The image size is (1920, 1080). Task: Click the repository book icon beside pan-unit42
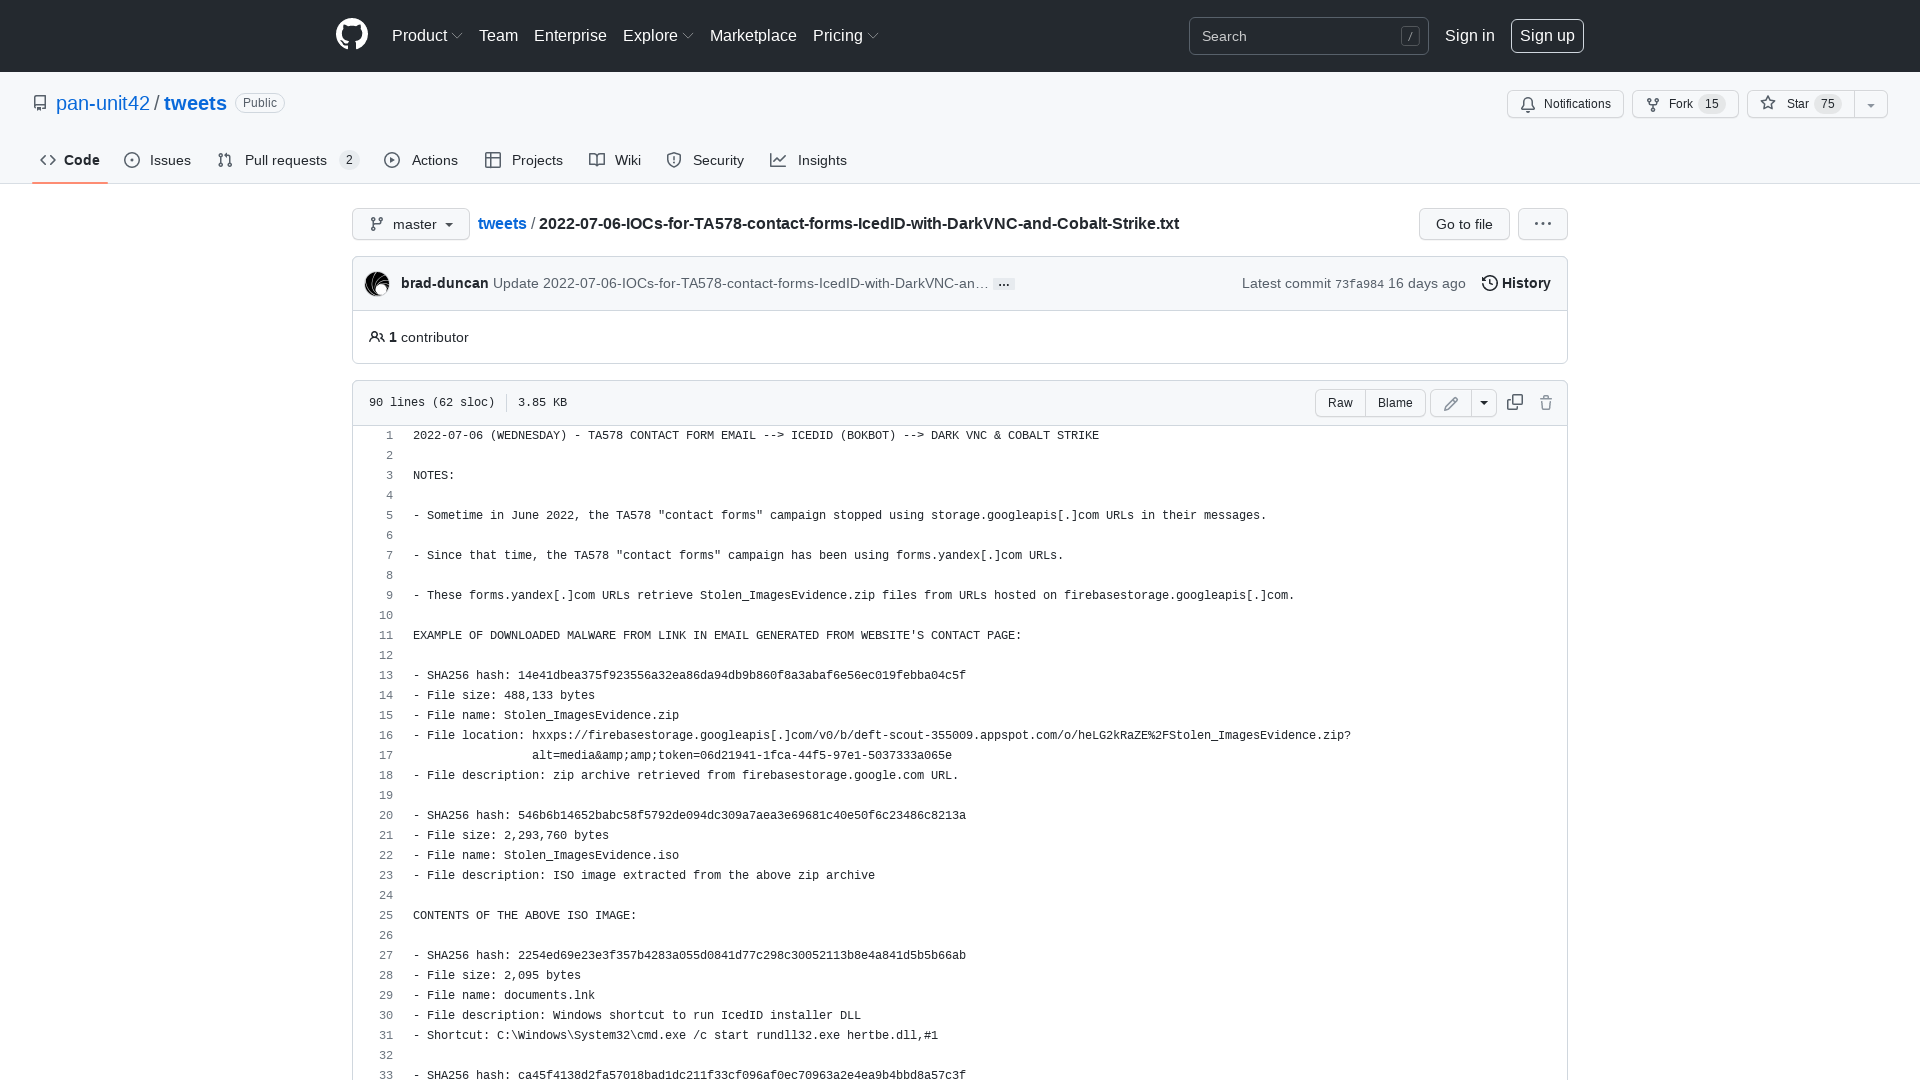click(x=40, y=102)
